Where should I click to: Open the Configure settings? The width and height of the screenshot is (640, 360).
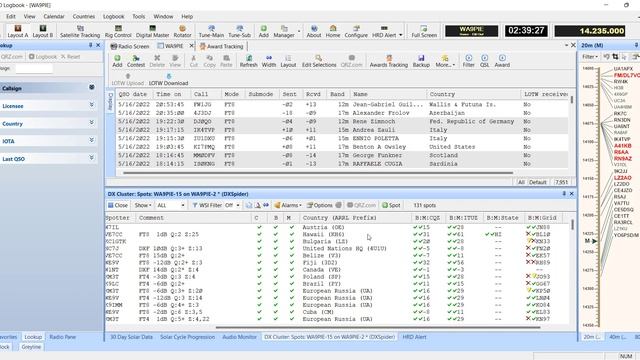(x=356, y=31)
